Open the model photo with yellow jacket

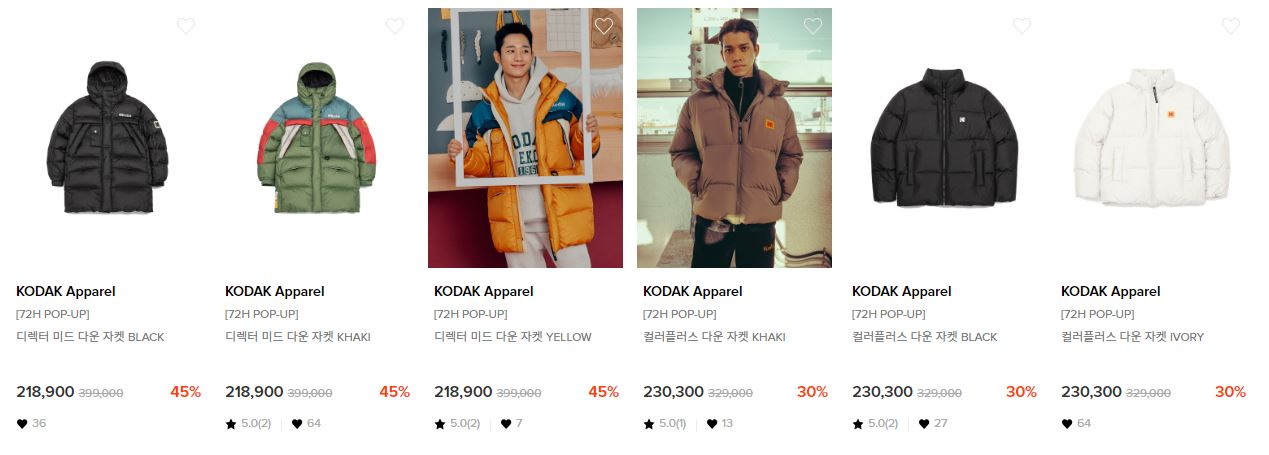coord(525,138)
